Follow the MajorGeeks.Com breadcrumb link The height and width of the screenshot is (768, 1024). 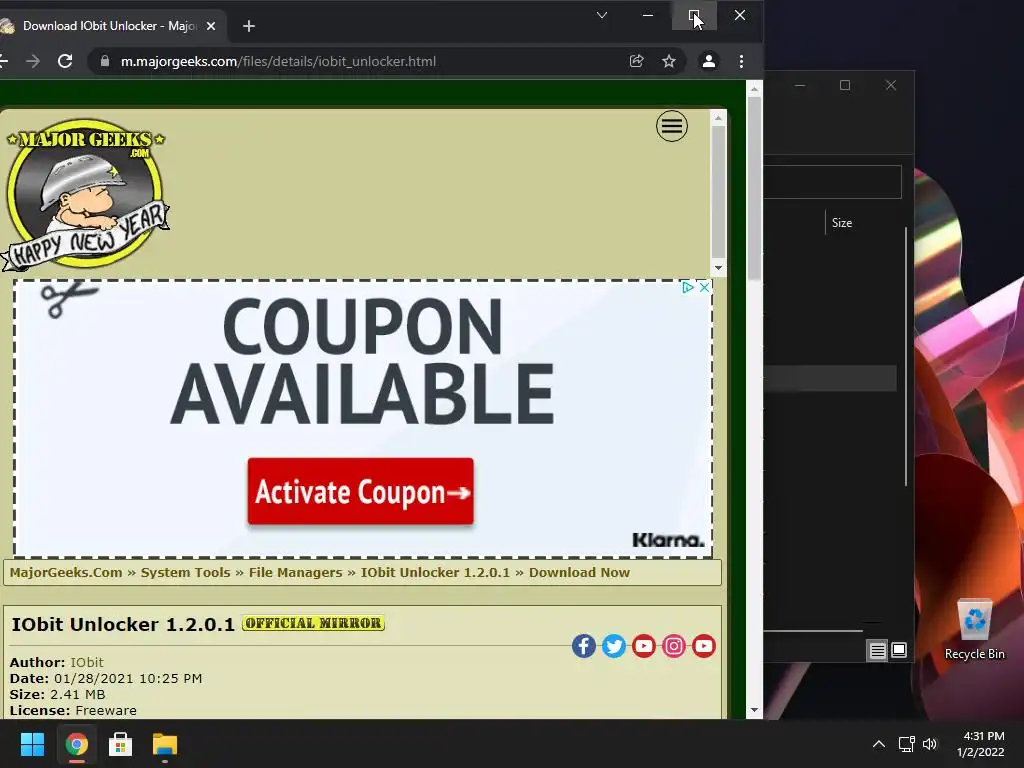pyautogui.click(x=66, y=573)
